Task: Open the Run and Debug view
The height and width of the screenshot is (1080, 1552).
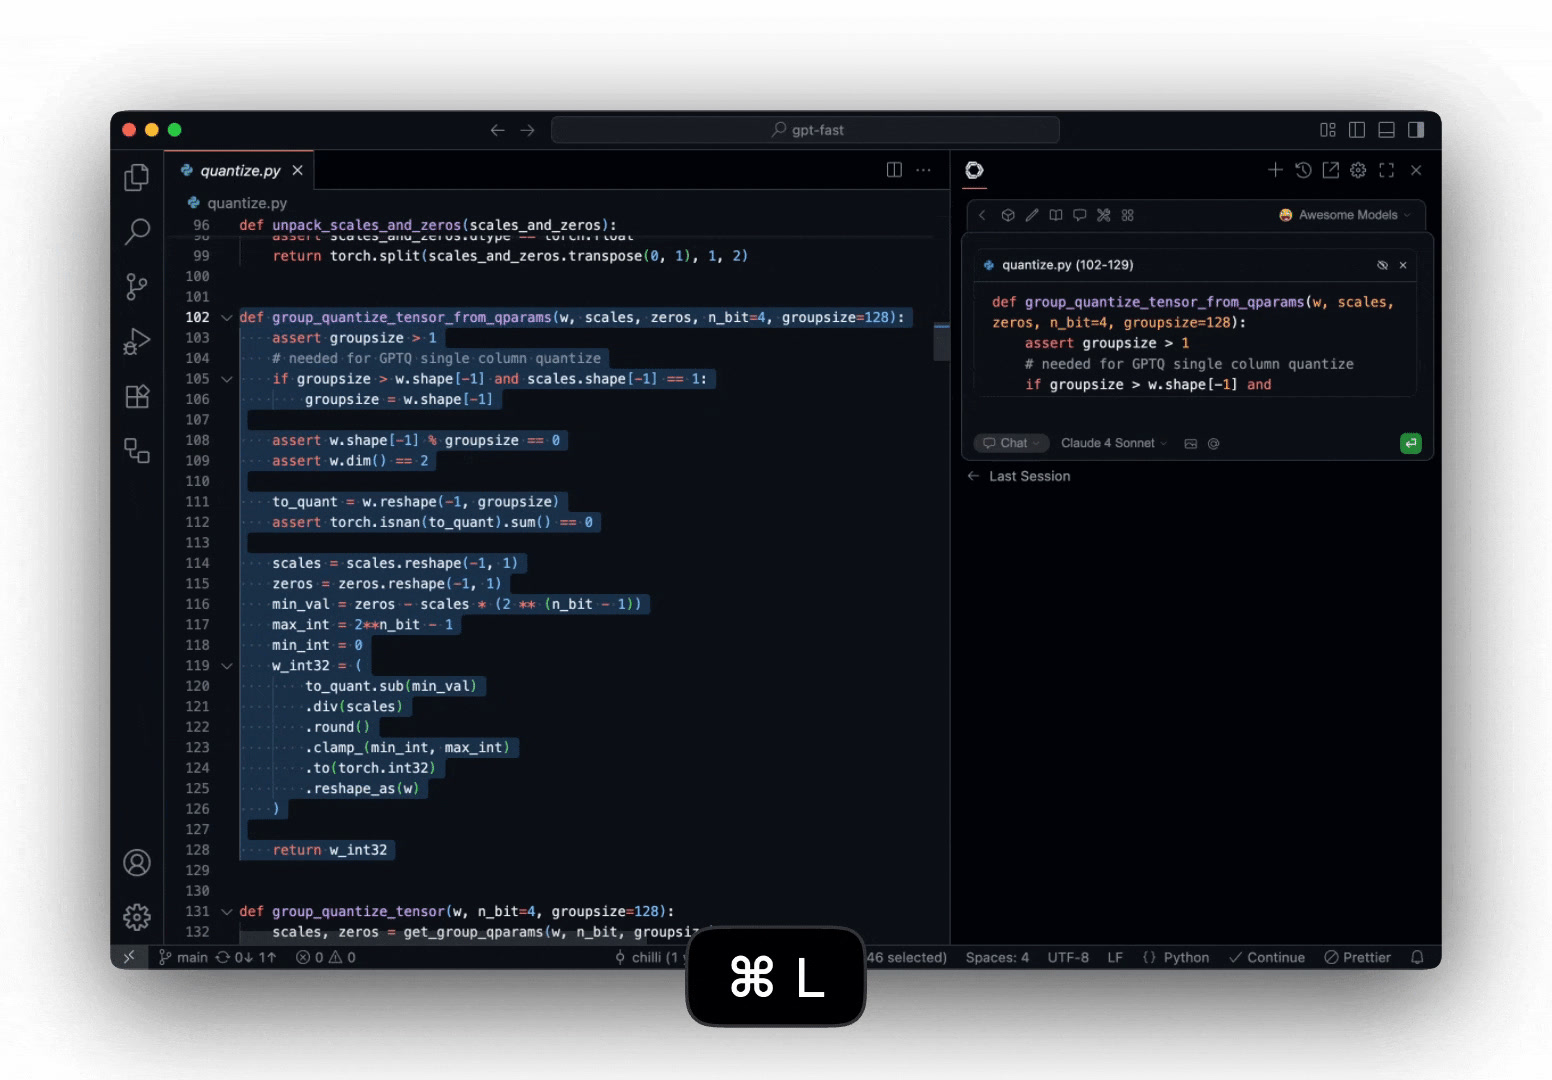Action: tap(137, 342)
